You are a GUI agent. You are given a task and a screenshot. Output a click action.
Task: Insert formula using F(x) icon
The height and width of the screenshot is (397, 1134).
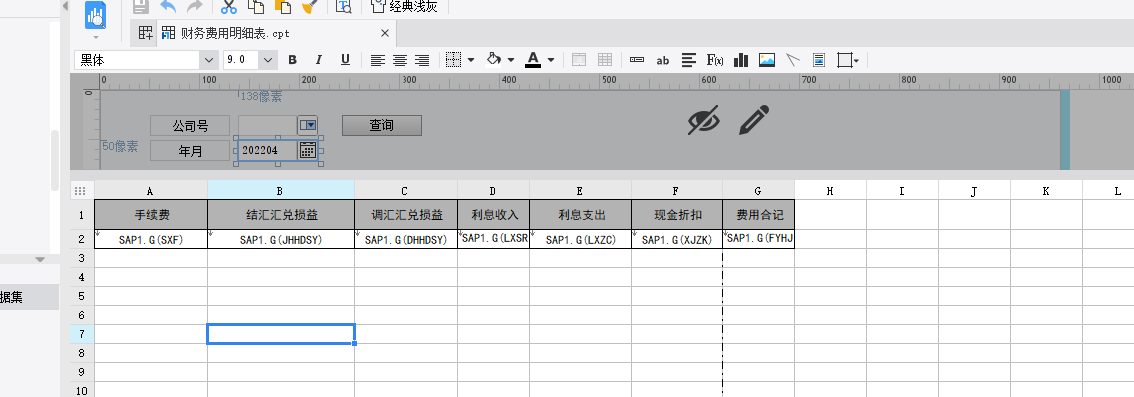pyautogui.click(x=715, y=60)
